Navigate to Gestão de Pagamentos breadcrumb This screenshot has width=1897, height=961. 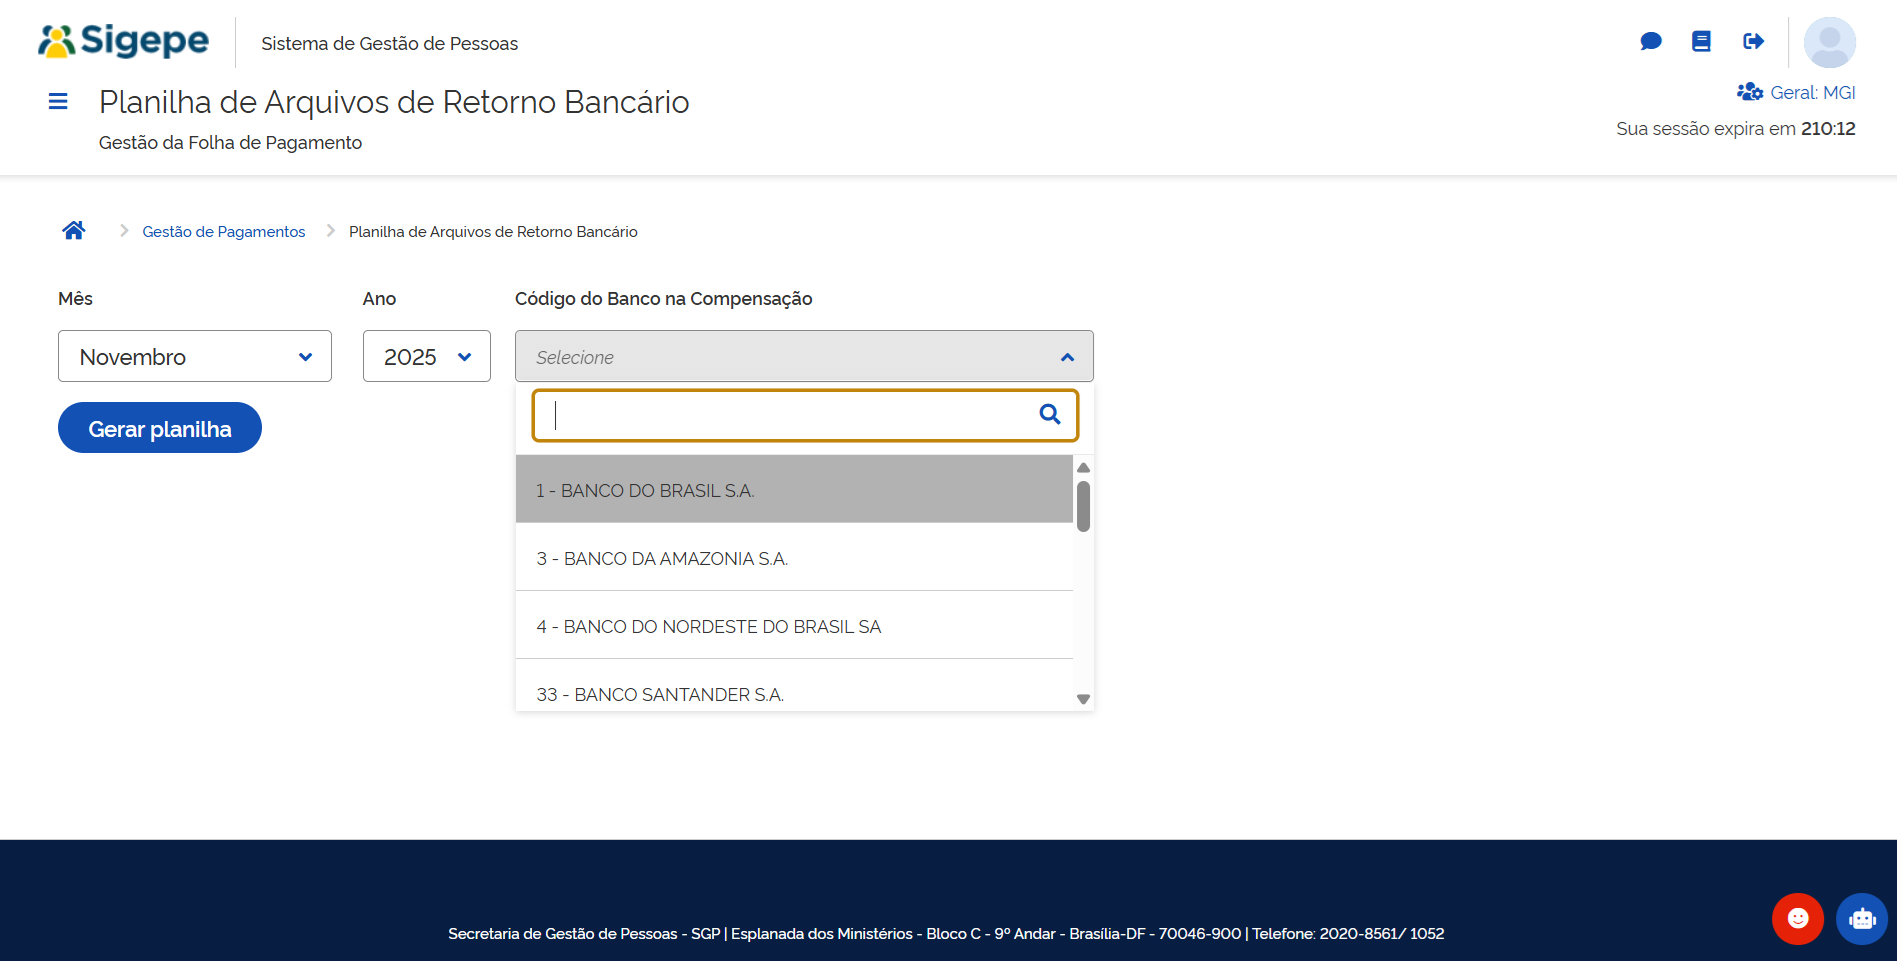[223, 231]
